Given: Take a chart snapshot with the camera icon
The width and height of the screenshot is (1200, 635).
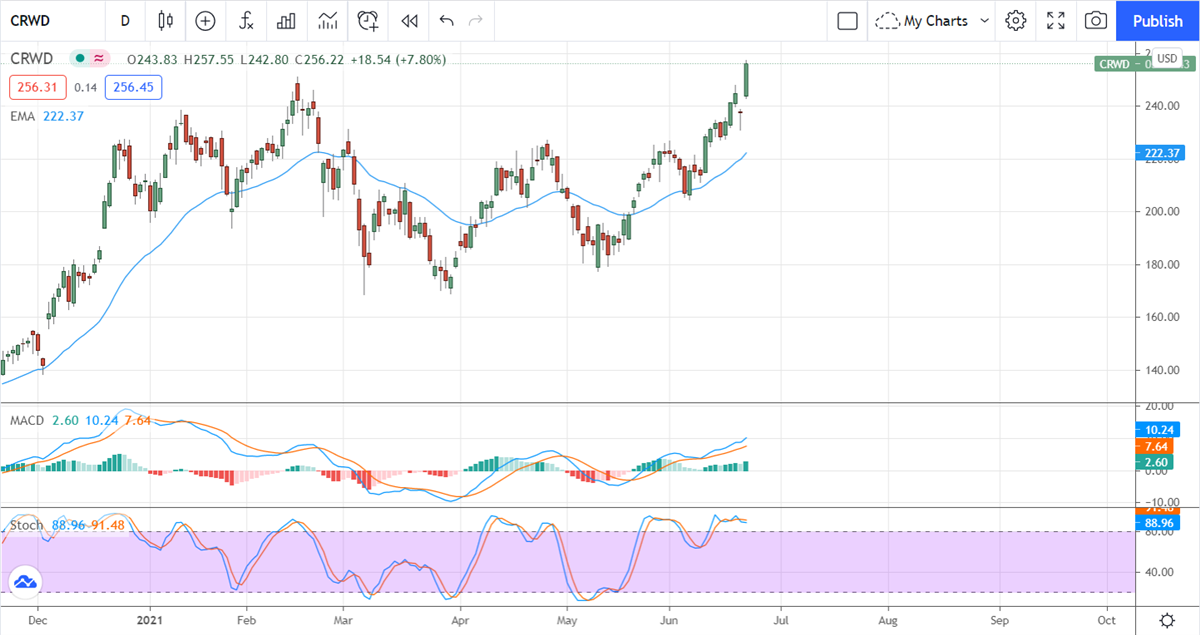Looking at the screenshot, I should pyautogui.click(x=1096, y=21).
